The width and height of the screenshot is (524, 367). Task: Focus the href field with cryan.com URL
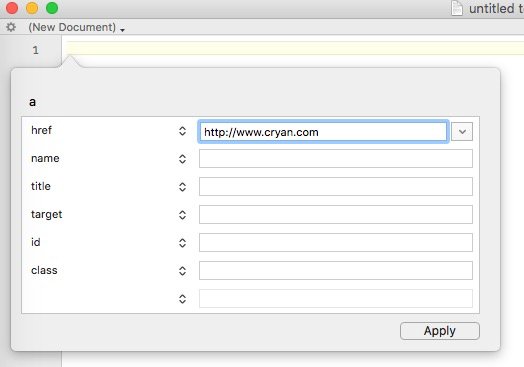[x=323, y=132]
